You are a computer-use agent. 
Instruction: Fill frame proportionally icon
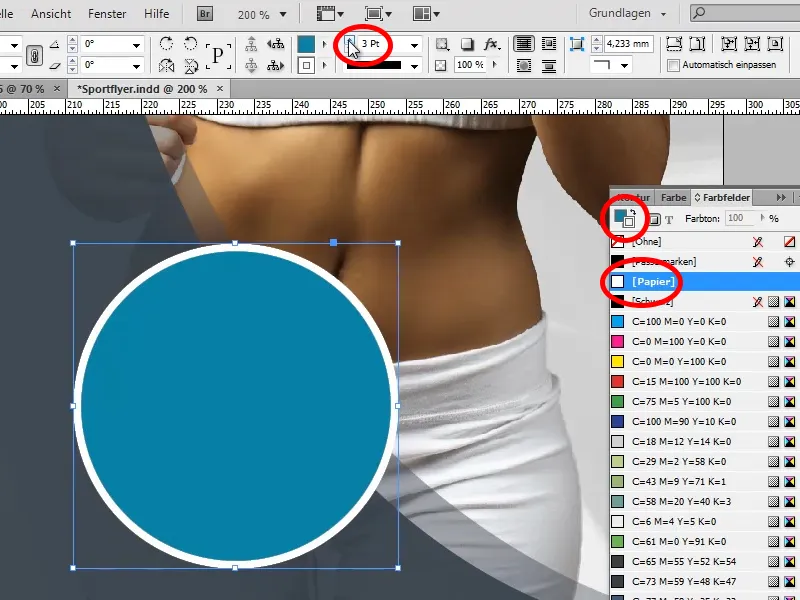(674, 44)
